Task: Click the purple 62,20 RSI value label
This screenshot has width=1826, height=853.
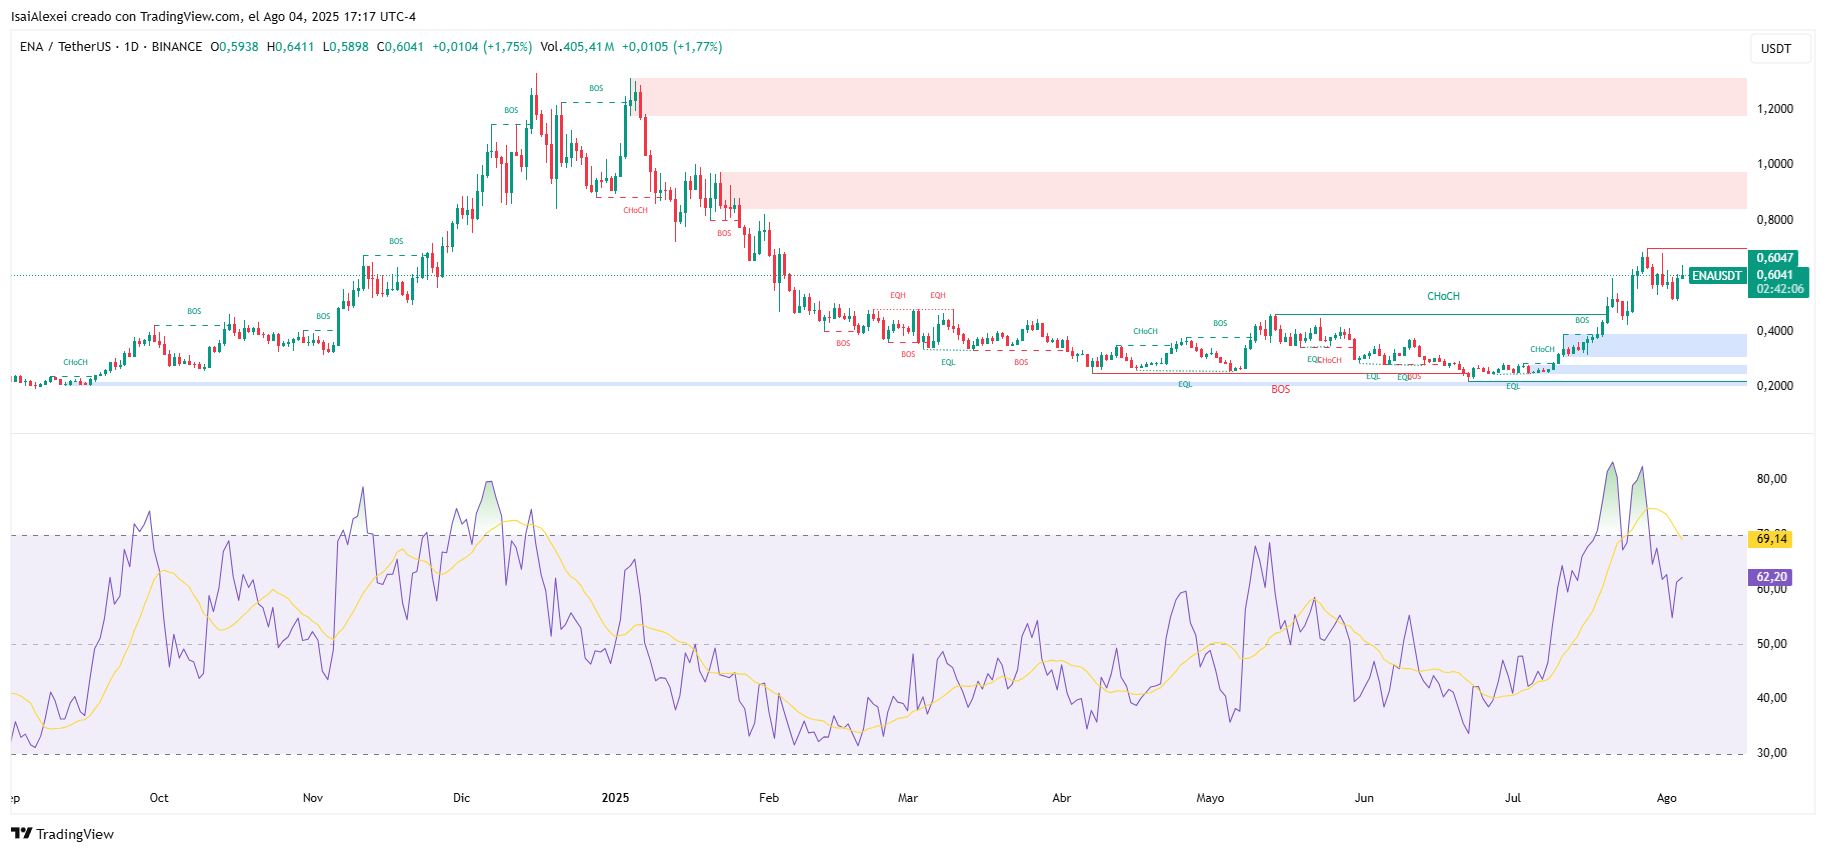Action: (1770, 577)
